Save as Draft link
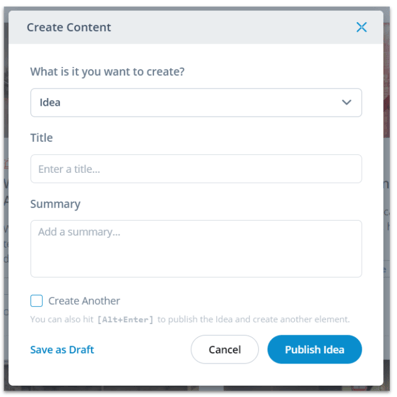 [x=62, y=350]
